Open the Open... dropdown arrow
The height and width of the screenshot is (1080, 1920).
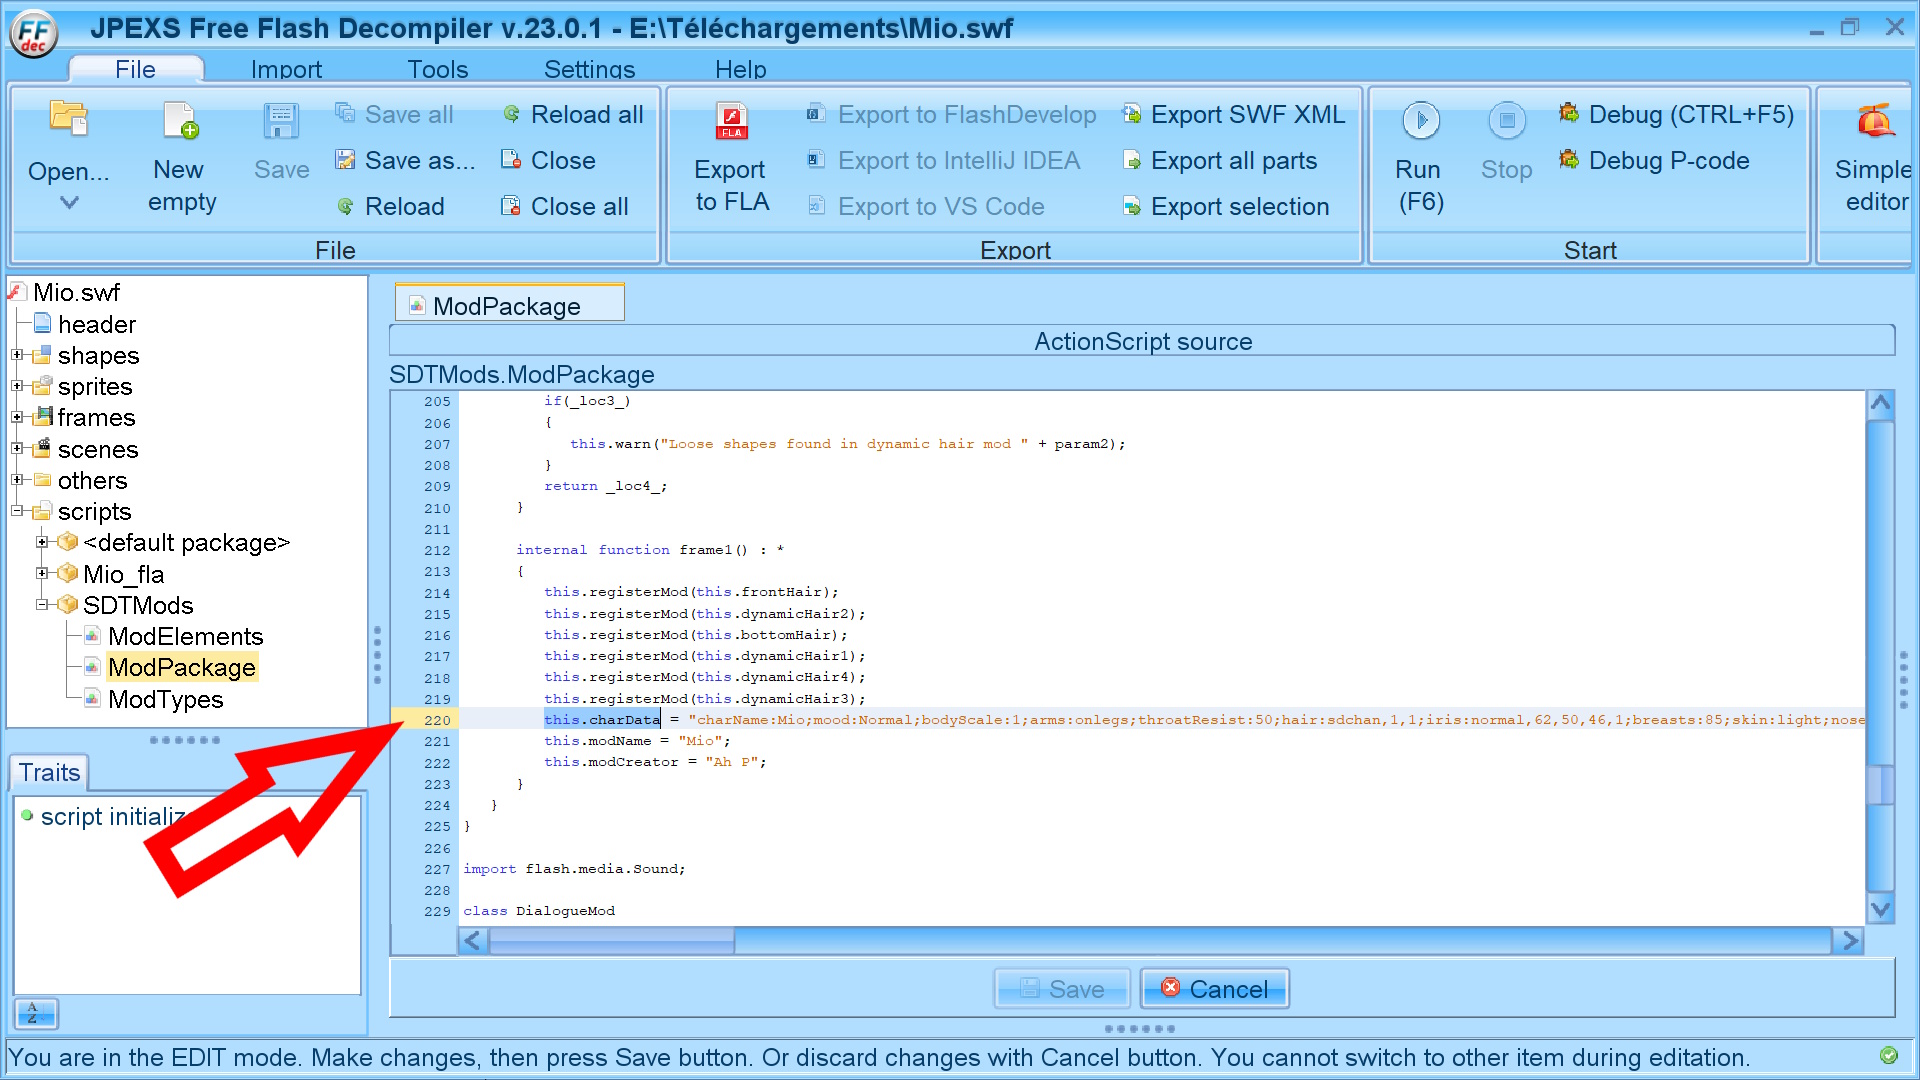point(69,203)
